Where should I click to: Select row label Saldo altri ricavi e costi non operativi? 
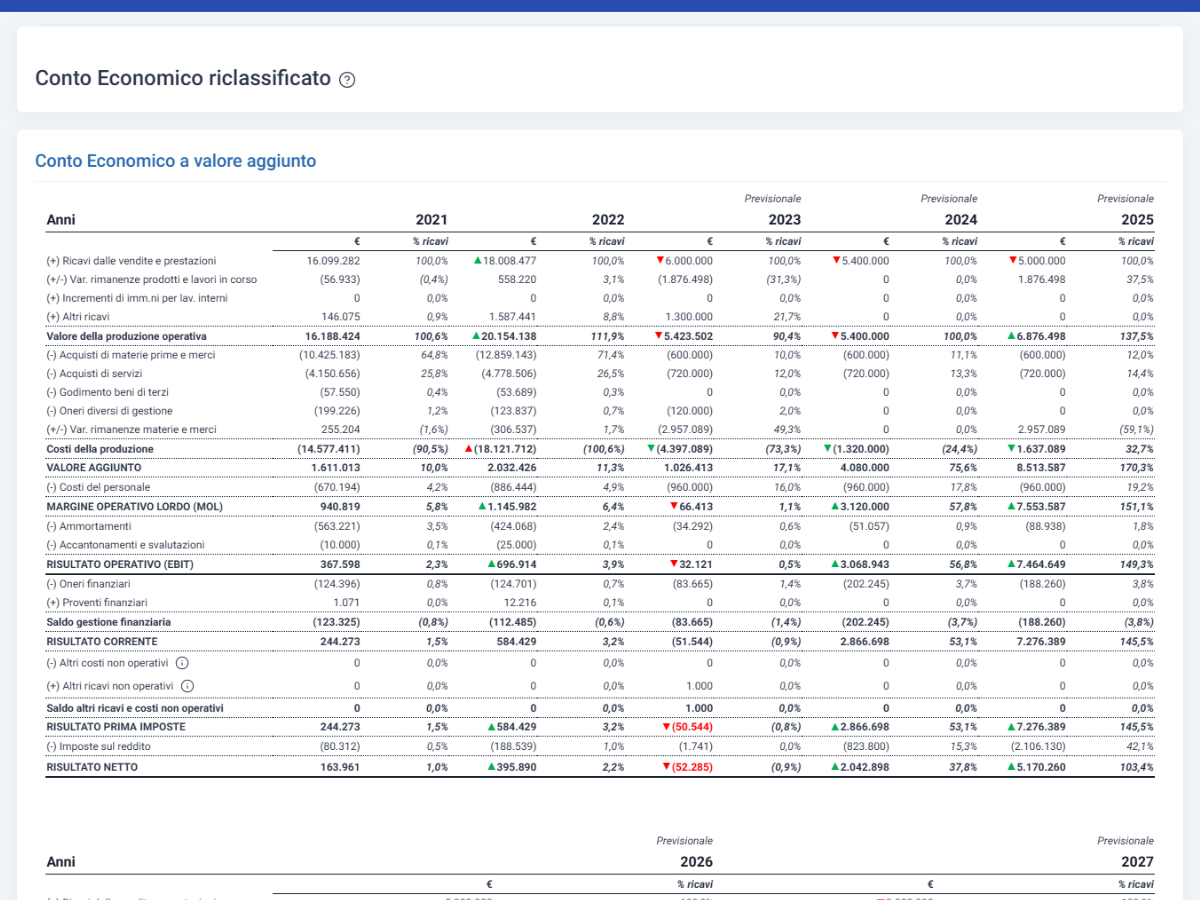coord(135,708)
